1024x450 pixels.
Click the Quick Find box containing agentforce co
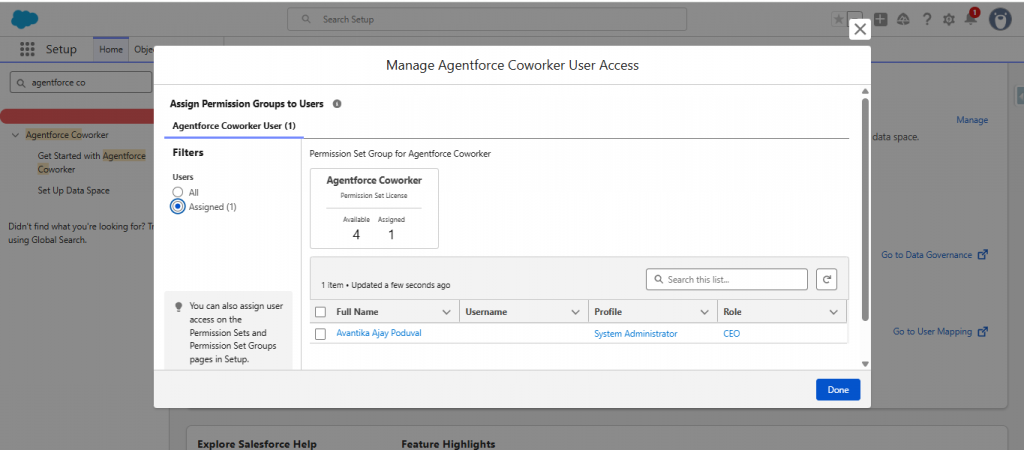pyautogui.click(x=81, y=83)
